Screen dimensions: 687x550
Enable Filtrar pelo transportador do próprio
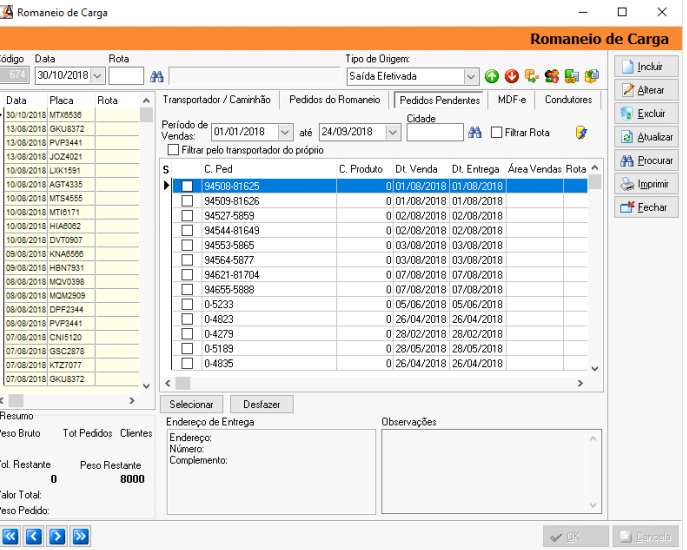tap(174, 150)
